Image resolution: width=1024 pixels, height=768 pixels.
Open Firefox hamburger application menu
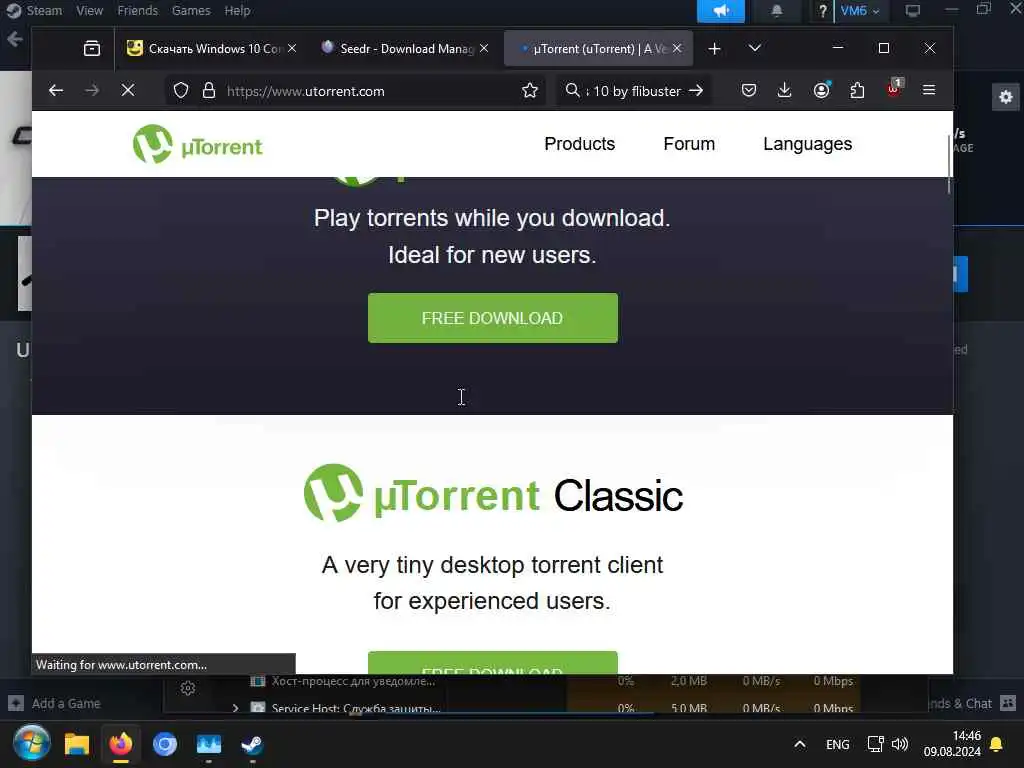(929, 90)
